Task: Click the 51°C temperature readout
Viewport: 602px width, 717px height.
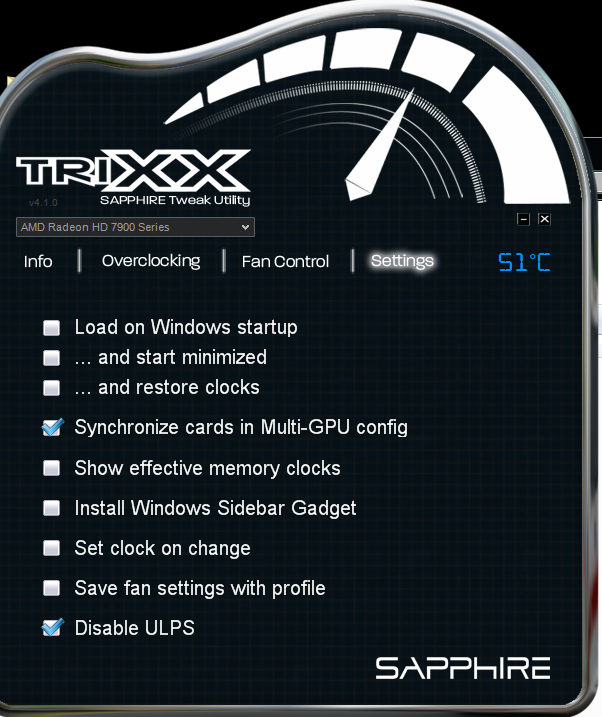Action: click(524, 262)
